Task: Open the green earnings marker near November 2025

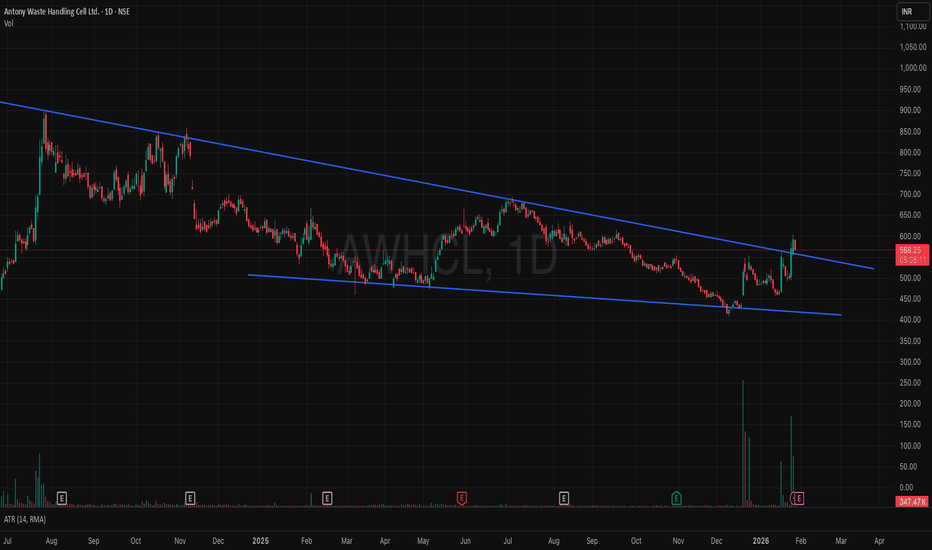Action: pos(676,498)
